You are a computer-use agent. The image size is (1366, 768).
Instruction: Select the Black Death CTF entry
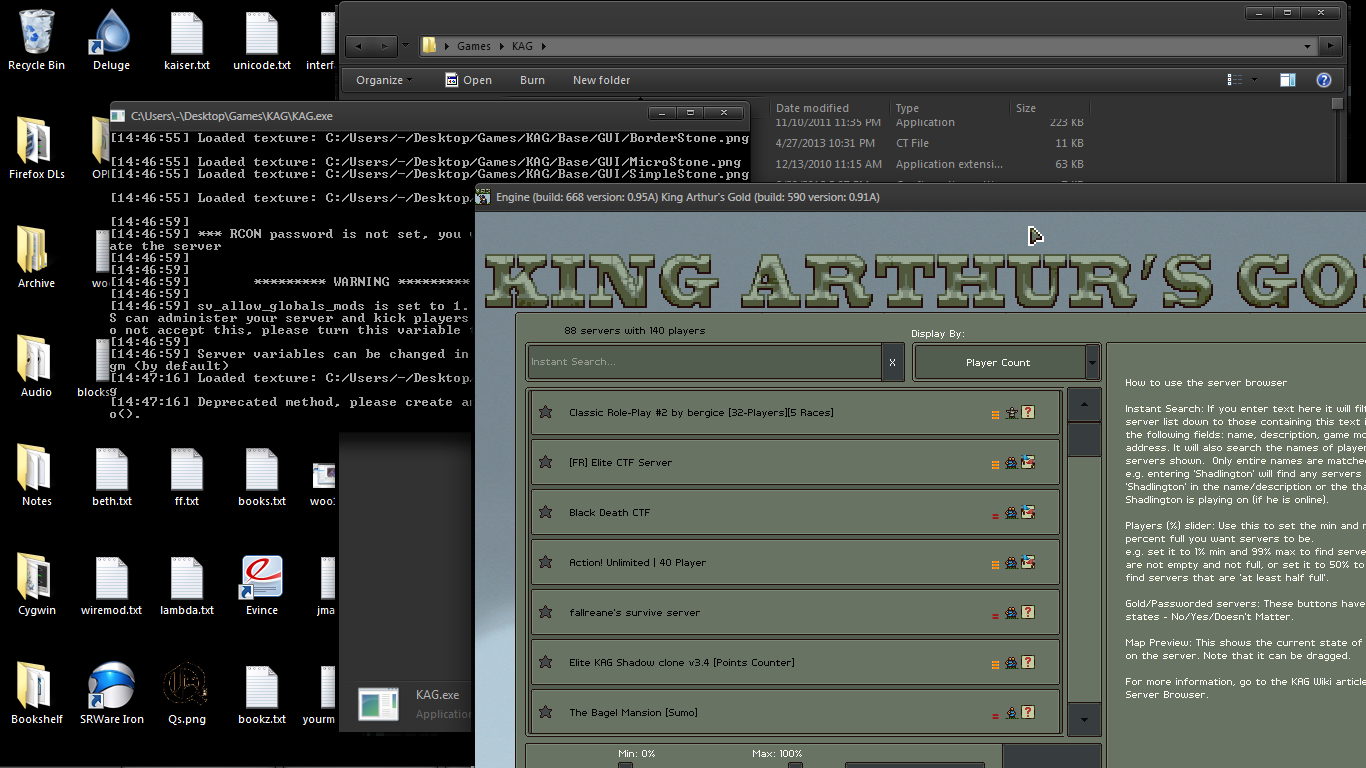click(795, 512)
